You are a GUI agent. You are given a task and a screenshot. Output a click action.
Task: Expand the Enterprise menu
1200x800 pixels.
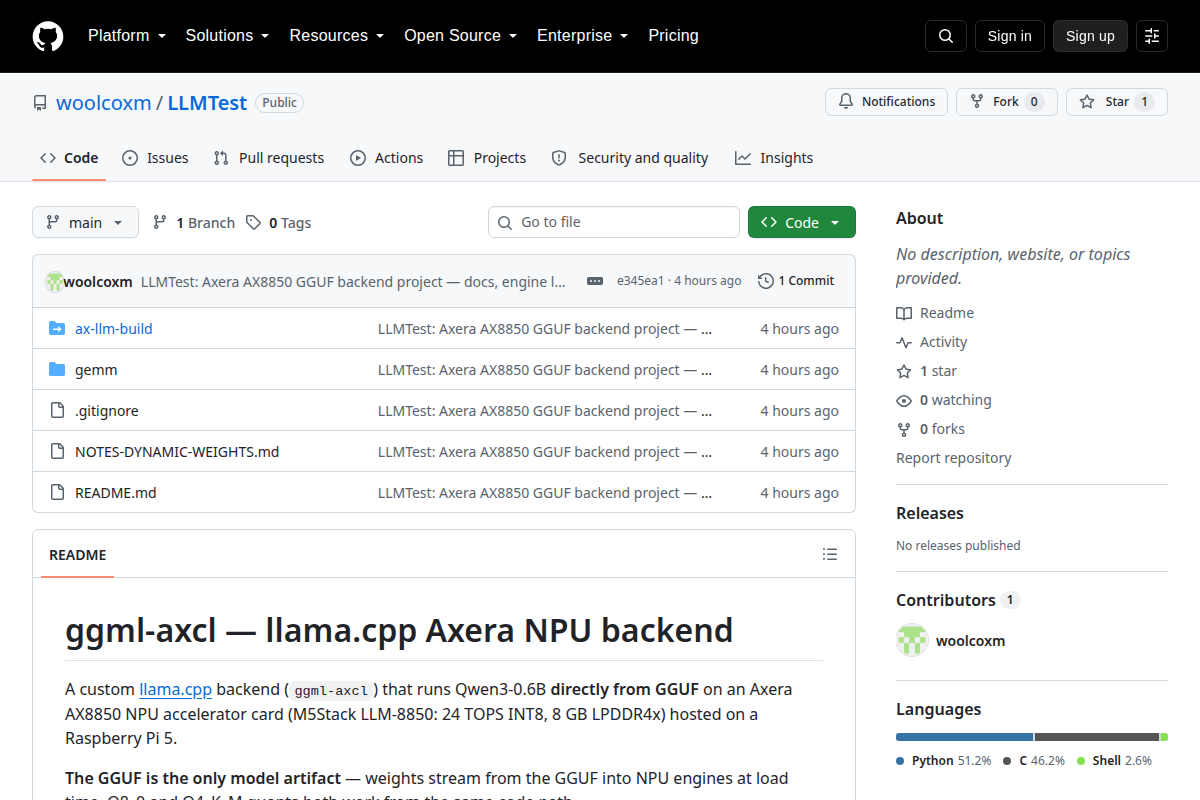click(x=582, y=36)
